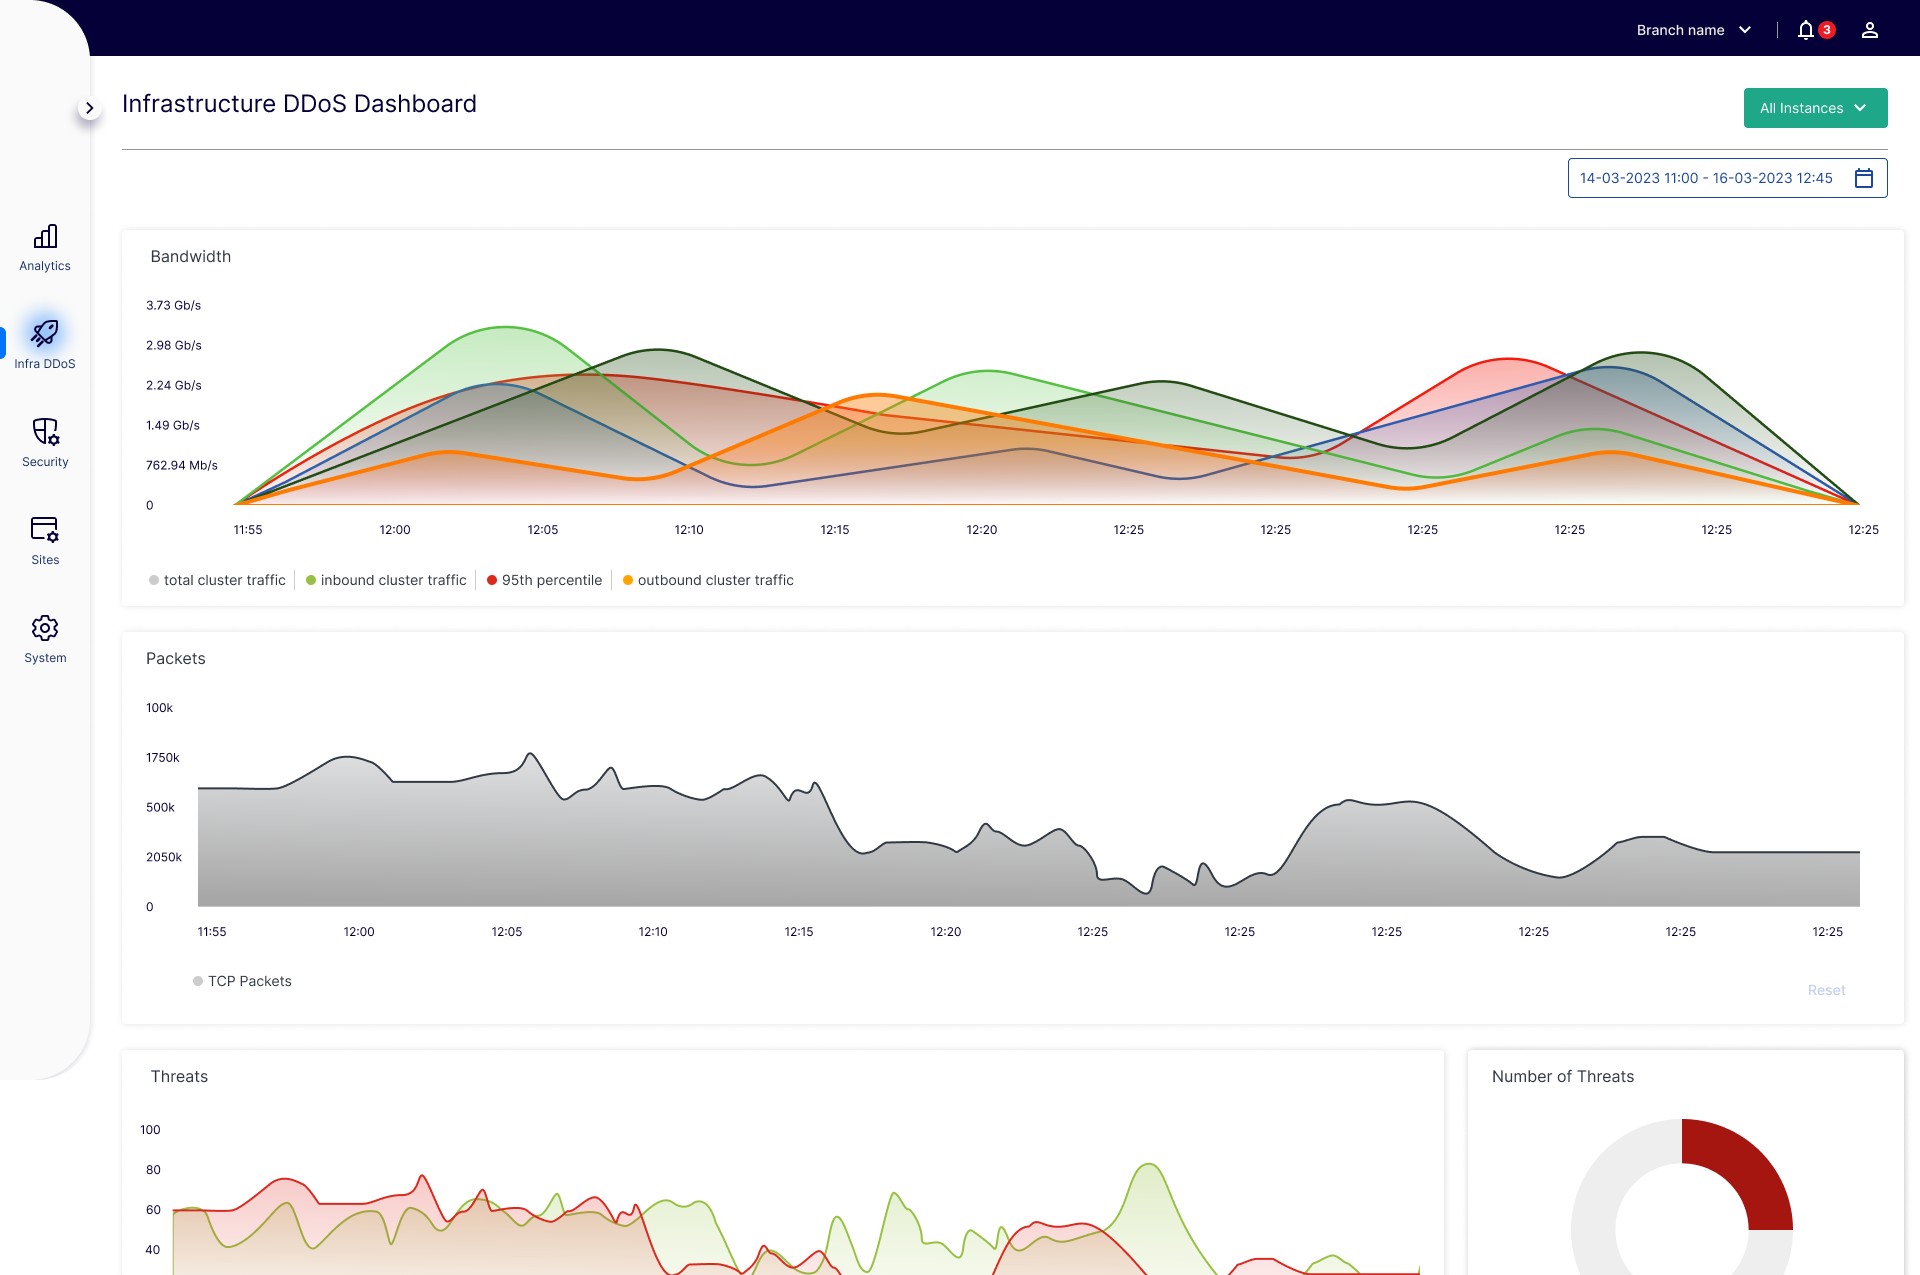1920x1275 pixels.
Task: Click the notifications bell icon
Action: click(1805, 30)
